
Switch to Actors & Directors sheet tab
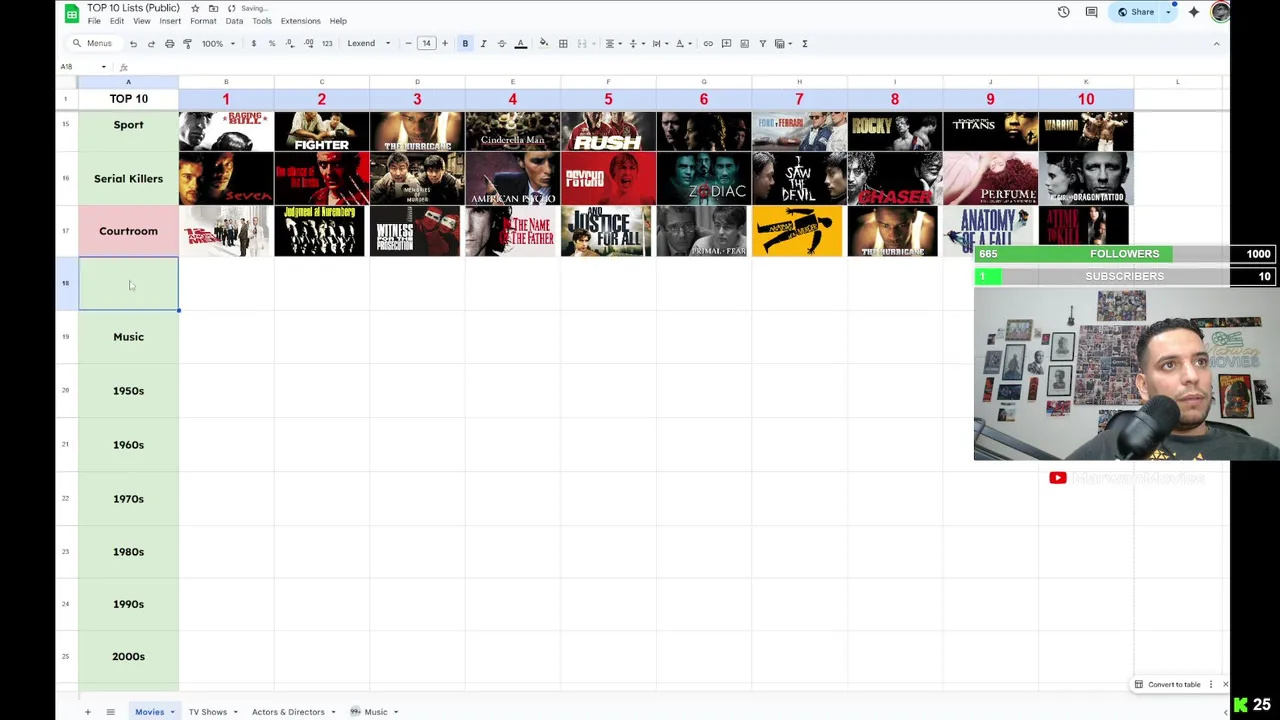(x=288, y=712)
